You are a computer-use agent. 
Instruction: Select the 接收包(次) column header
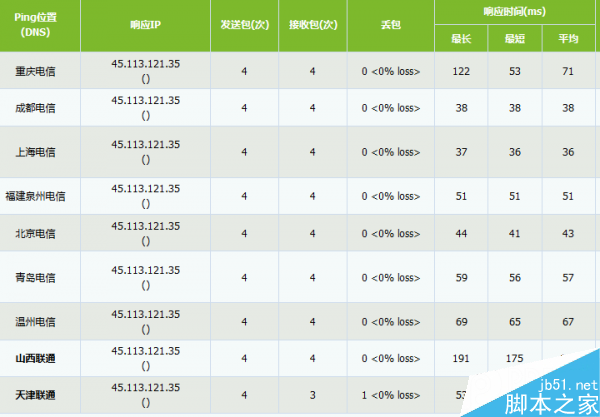(312, 25)
